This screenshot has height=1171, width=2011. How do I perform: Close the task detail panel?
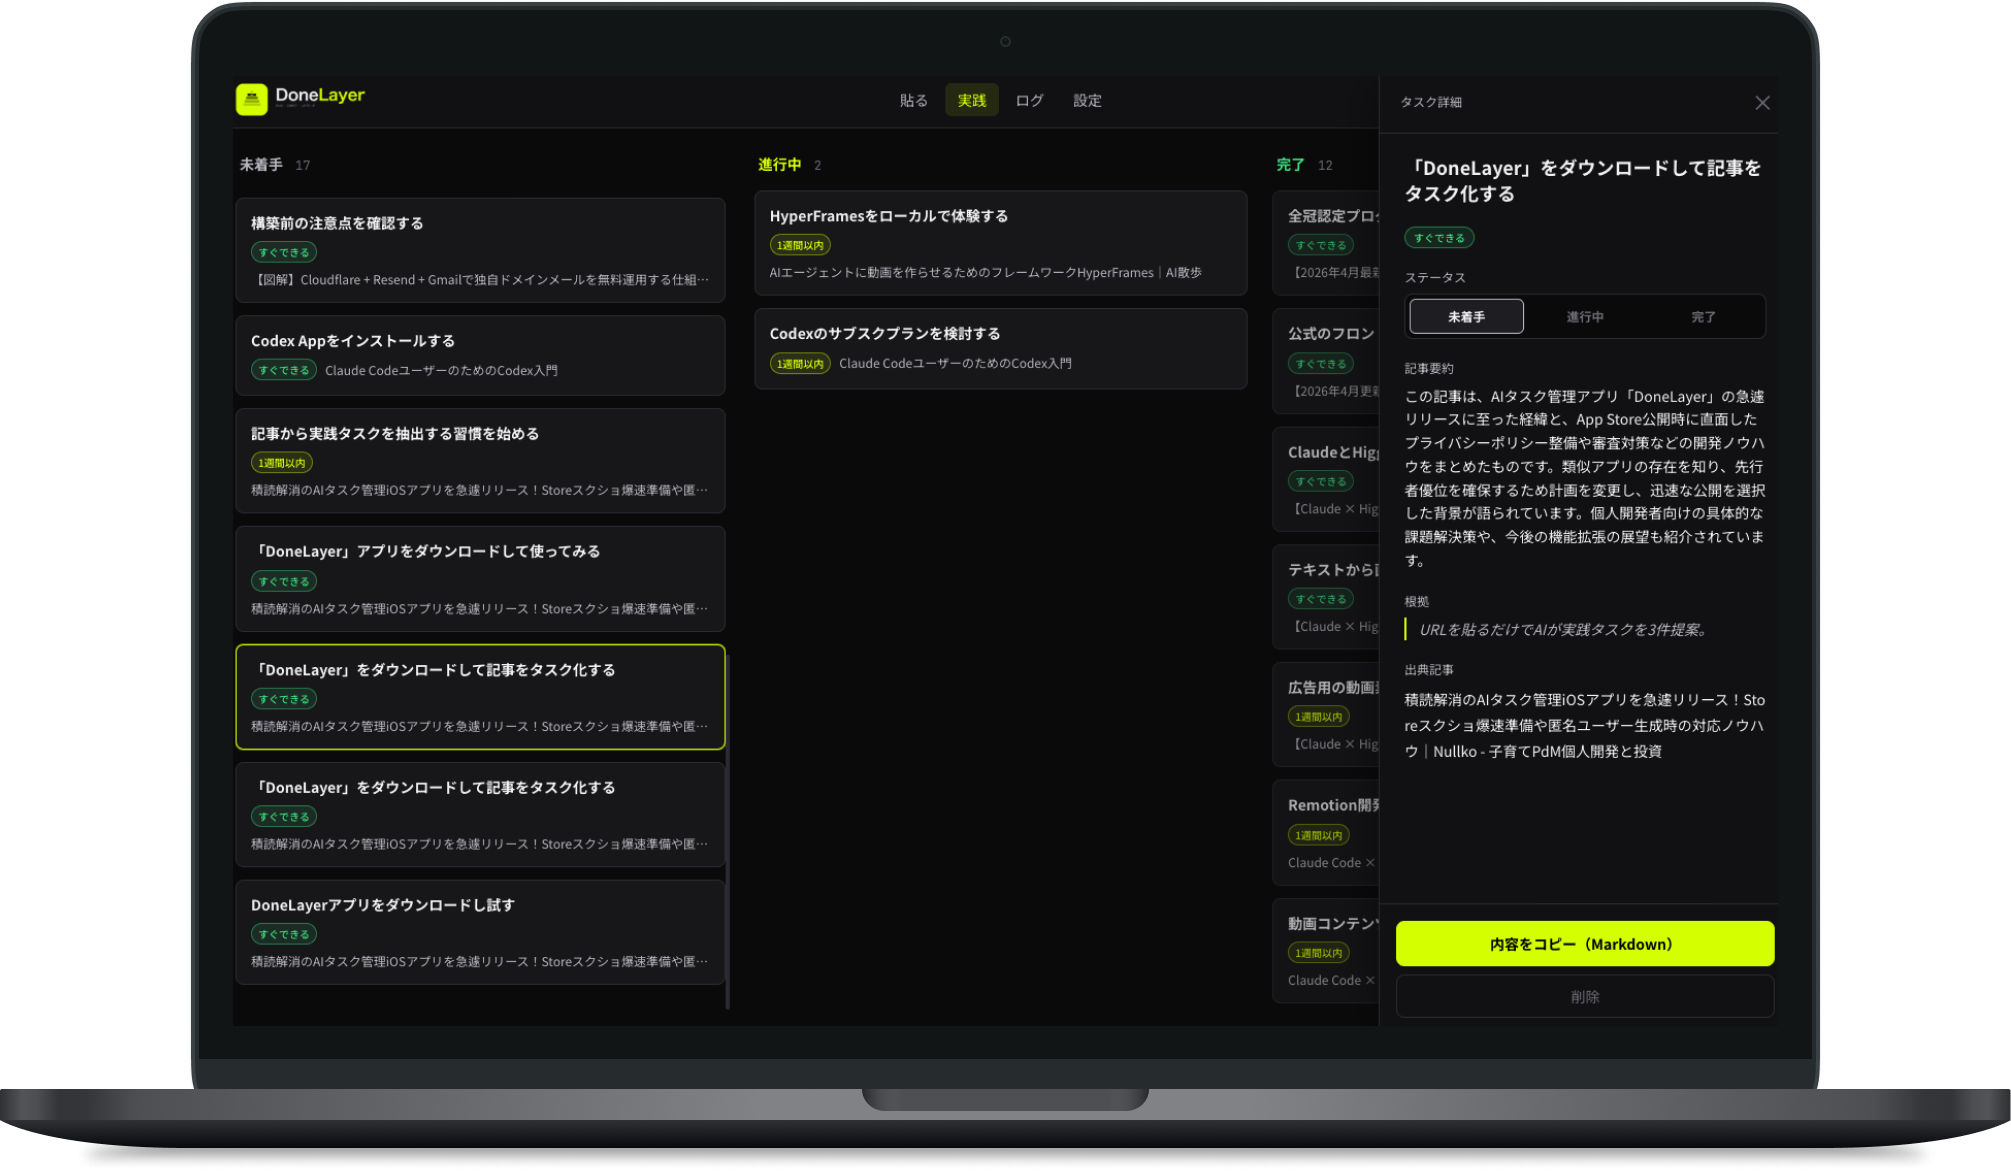1762,103
